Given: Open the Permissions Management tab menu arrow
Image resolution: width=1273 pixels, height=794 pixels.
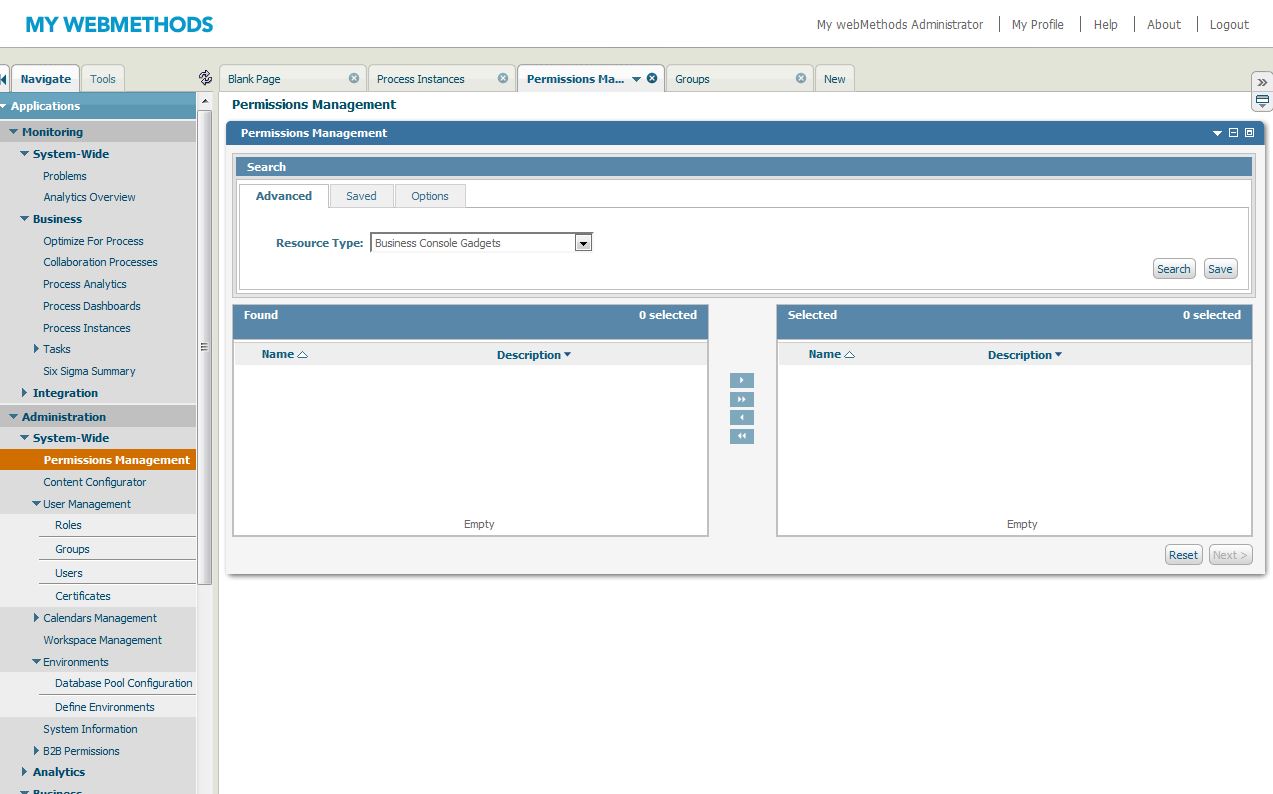Looking at the screenshot, I should coord(636,79).
